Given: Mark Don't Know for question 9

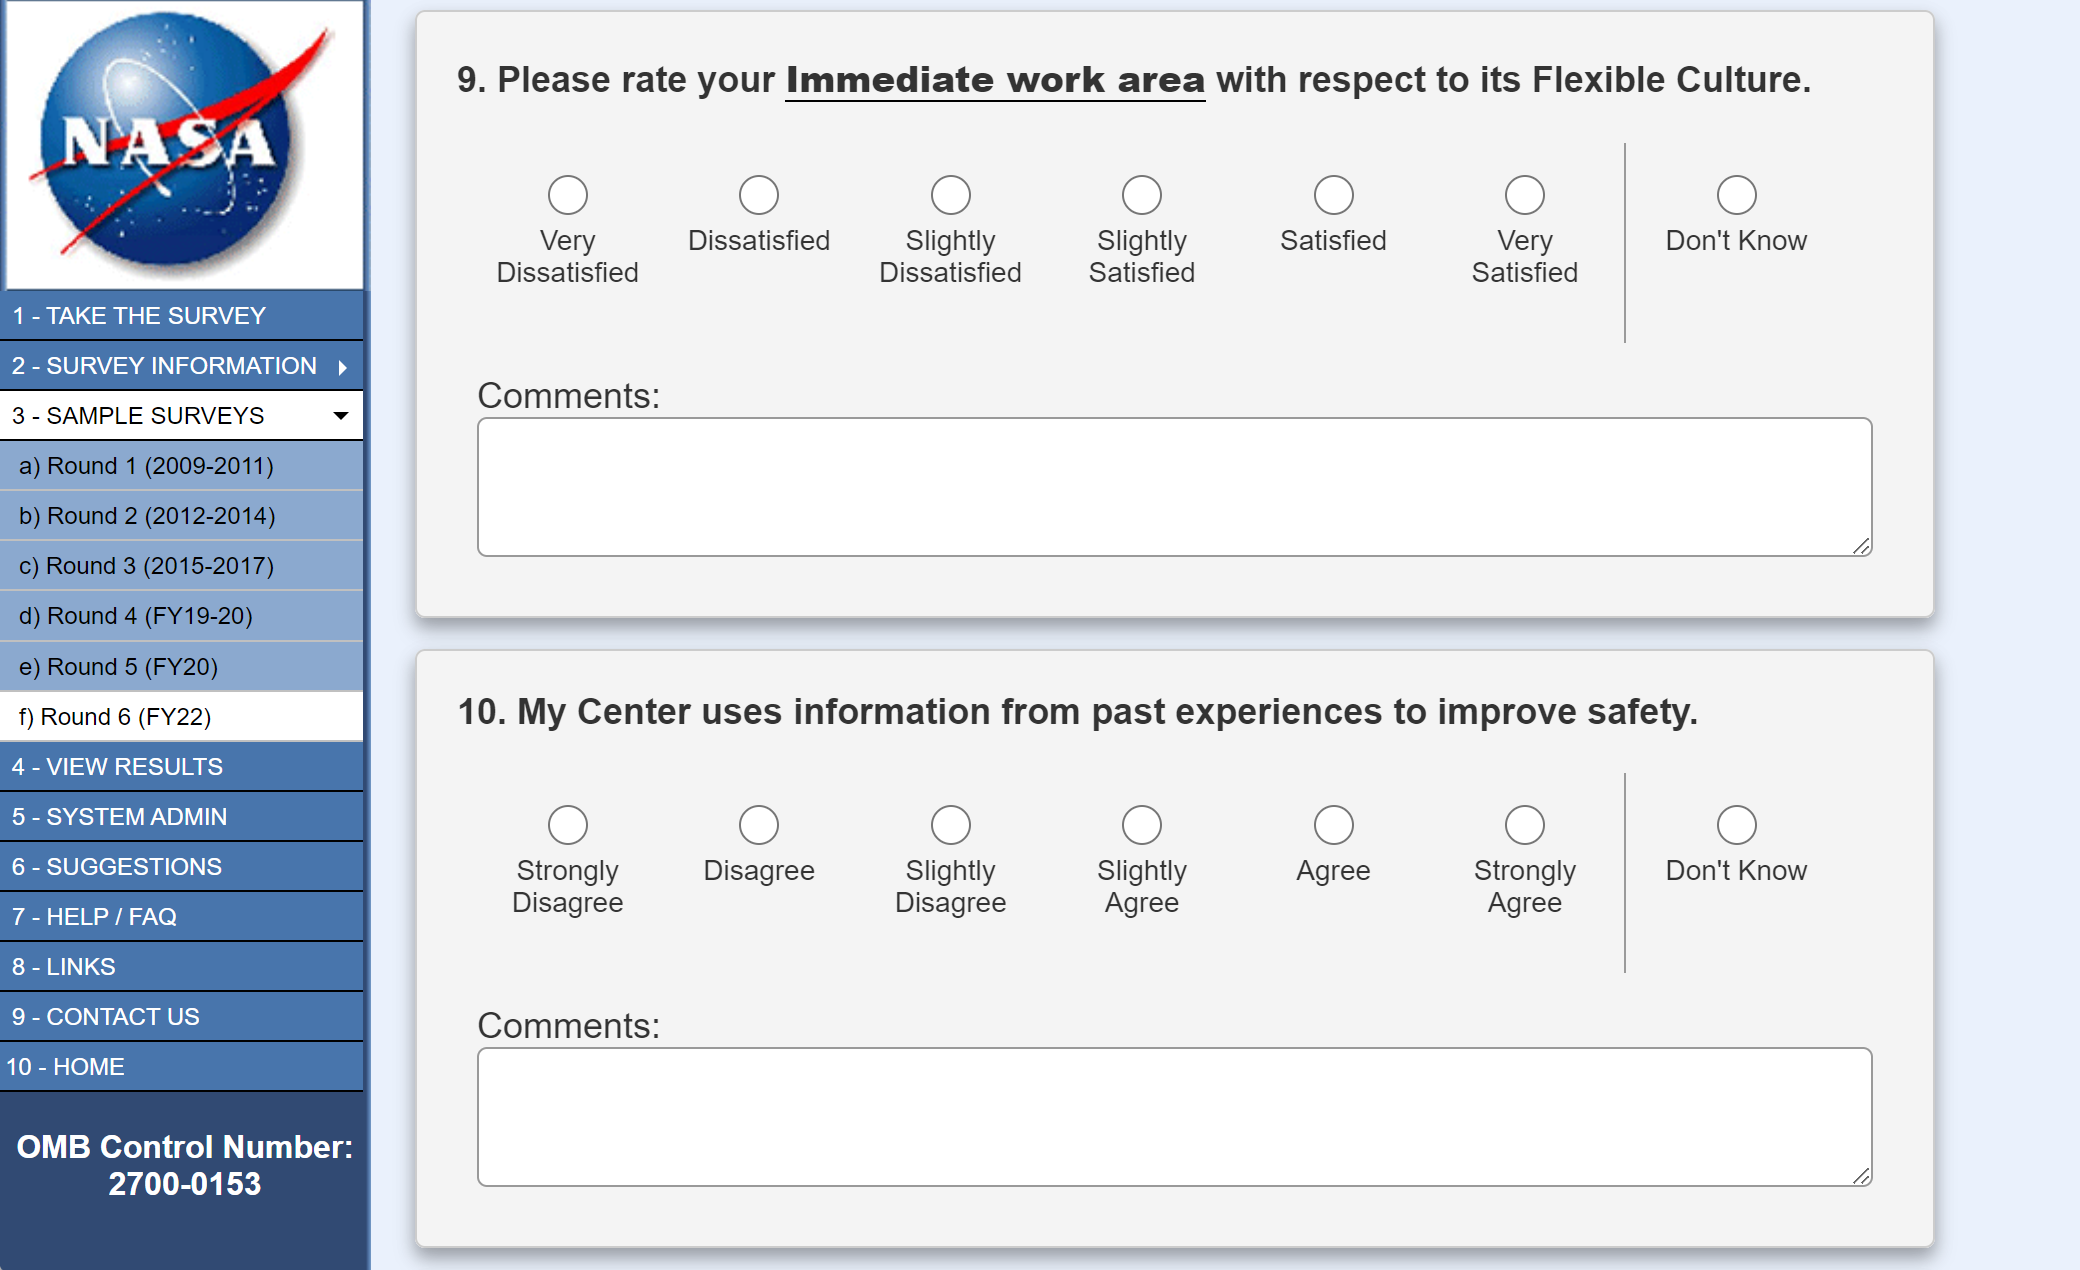Looking at the screenshot, I should [1736, 195].
